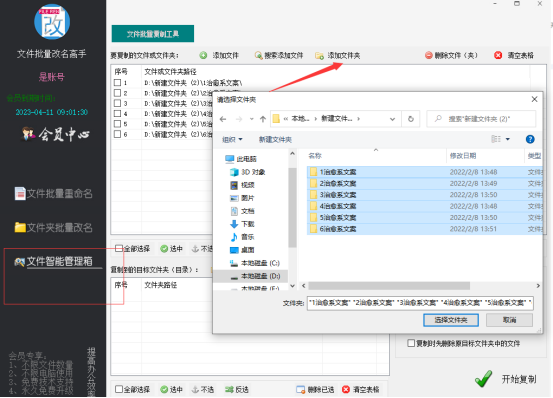This screenshot has width=553, height=398.
Task: Click the blue 改 app logo
Action: [x=52, y=22]
